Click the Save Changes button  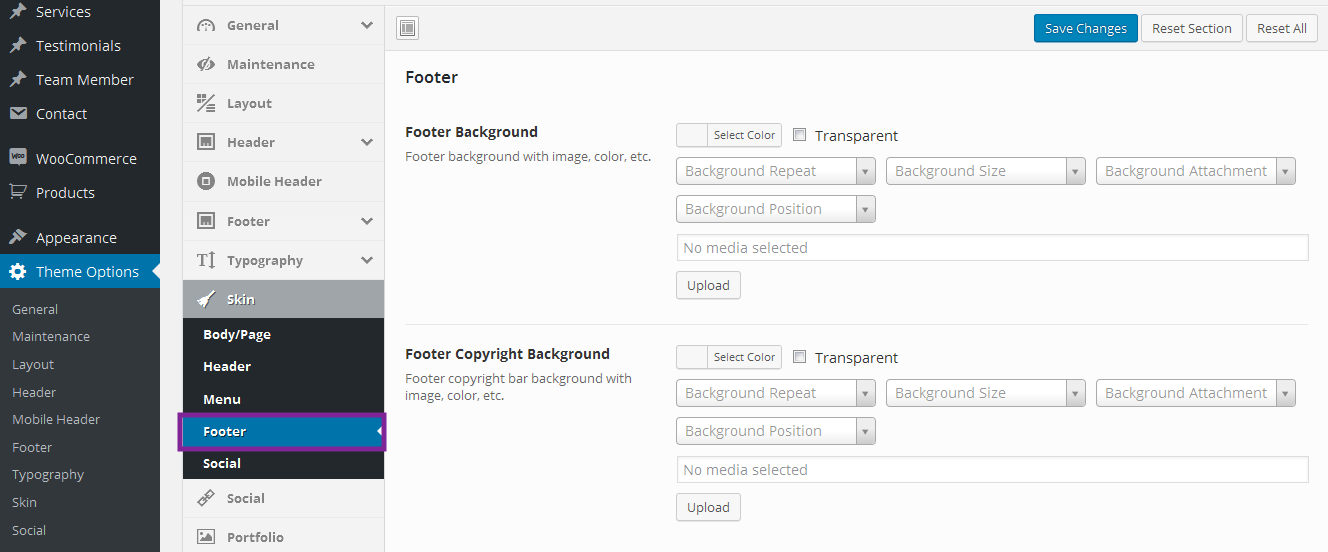click(x=1085, y=28)
